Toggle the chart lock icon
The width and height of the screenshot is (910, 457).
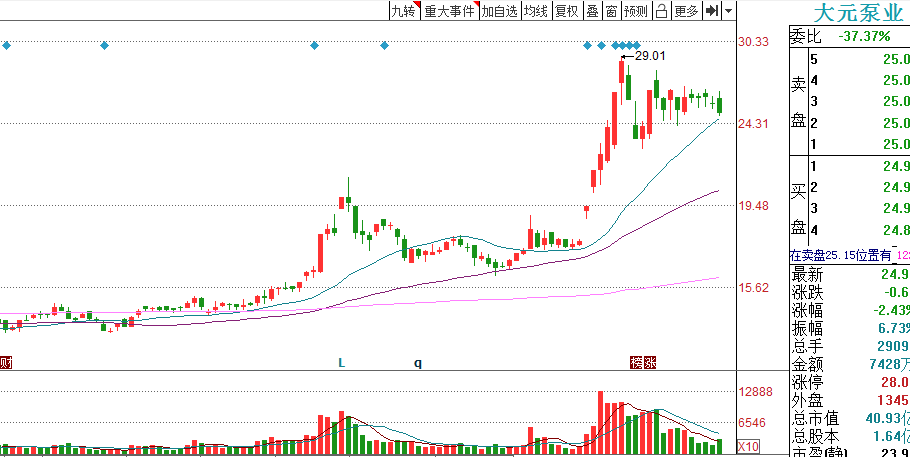[x=661, y=10]
